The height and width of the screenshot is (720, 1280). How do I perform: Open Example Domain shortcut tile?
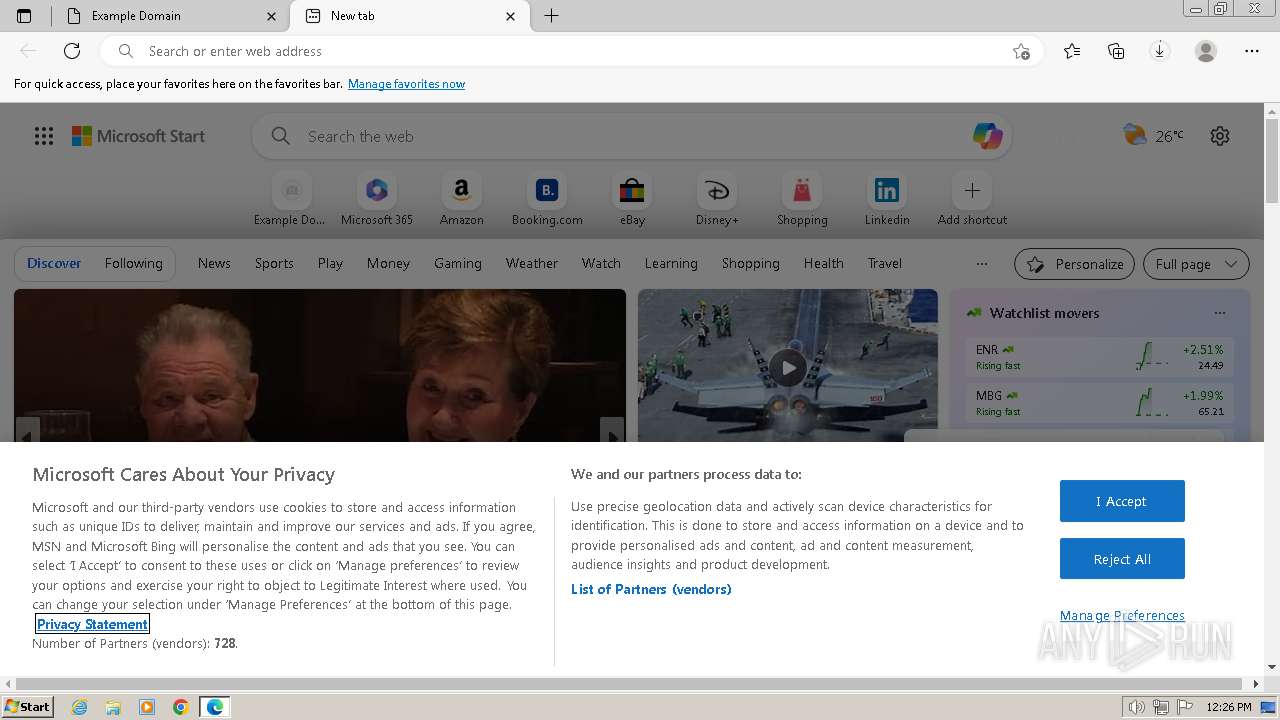[290, 199]
